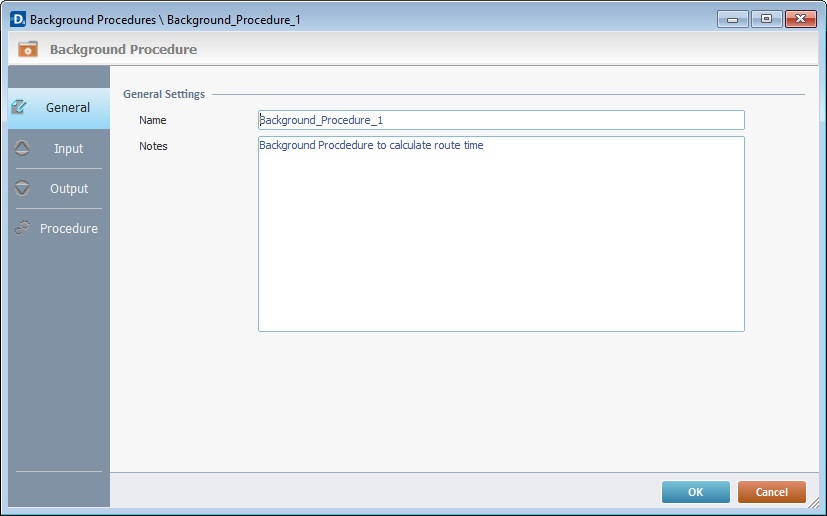Image resolution: width=827 pixels, height=516 pixels.
Task: Switch to the General tab
Action: [x=67, y=107]
